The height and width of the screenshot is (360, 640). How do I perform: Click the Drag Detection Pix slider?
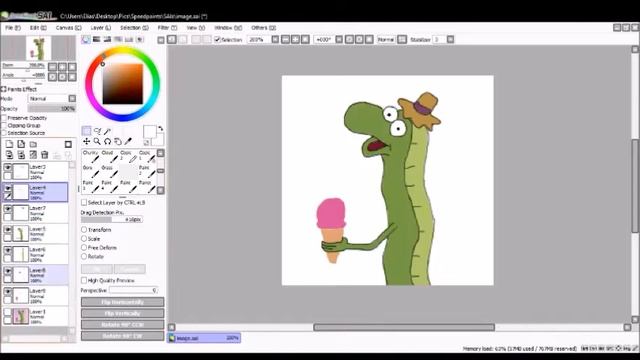[x=111, y=220]
